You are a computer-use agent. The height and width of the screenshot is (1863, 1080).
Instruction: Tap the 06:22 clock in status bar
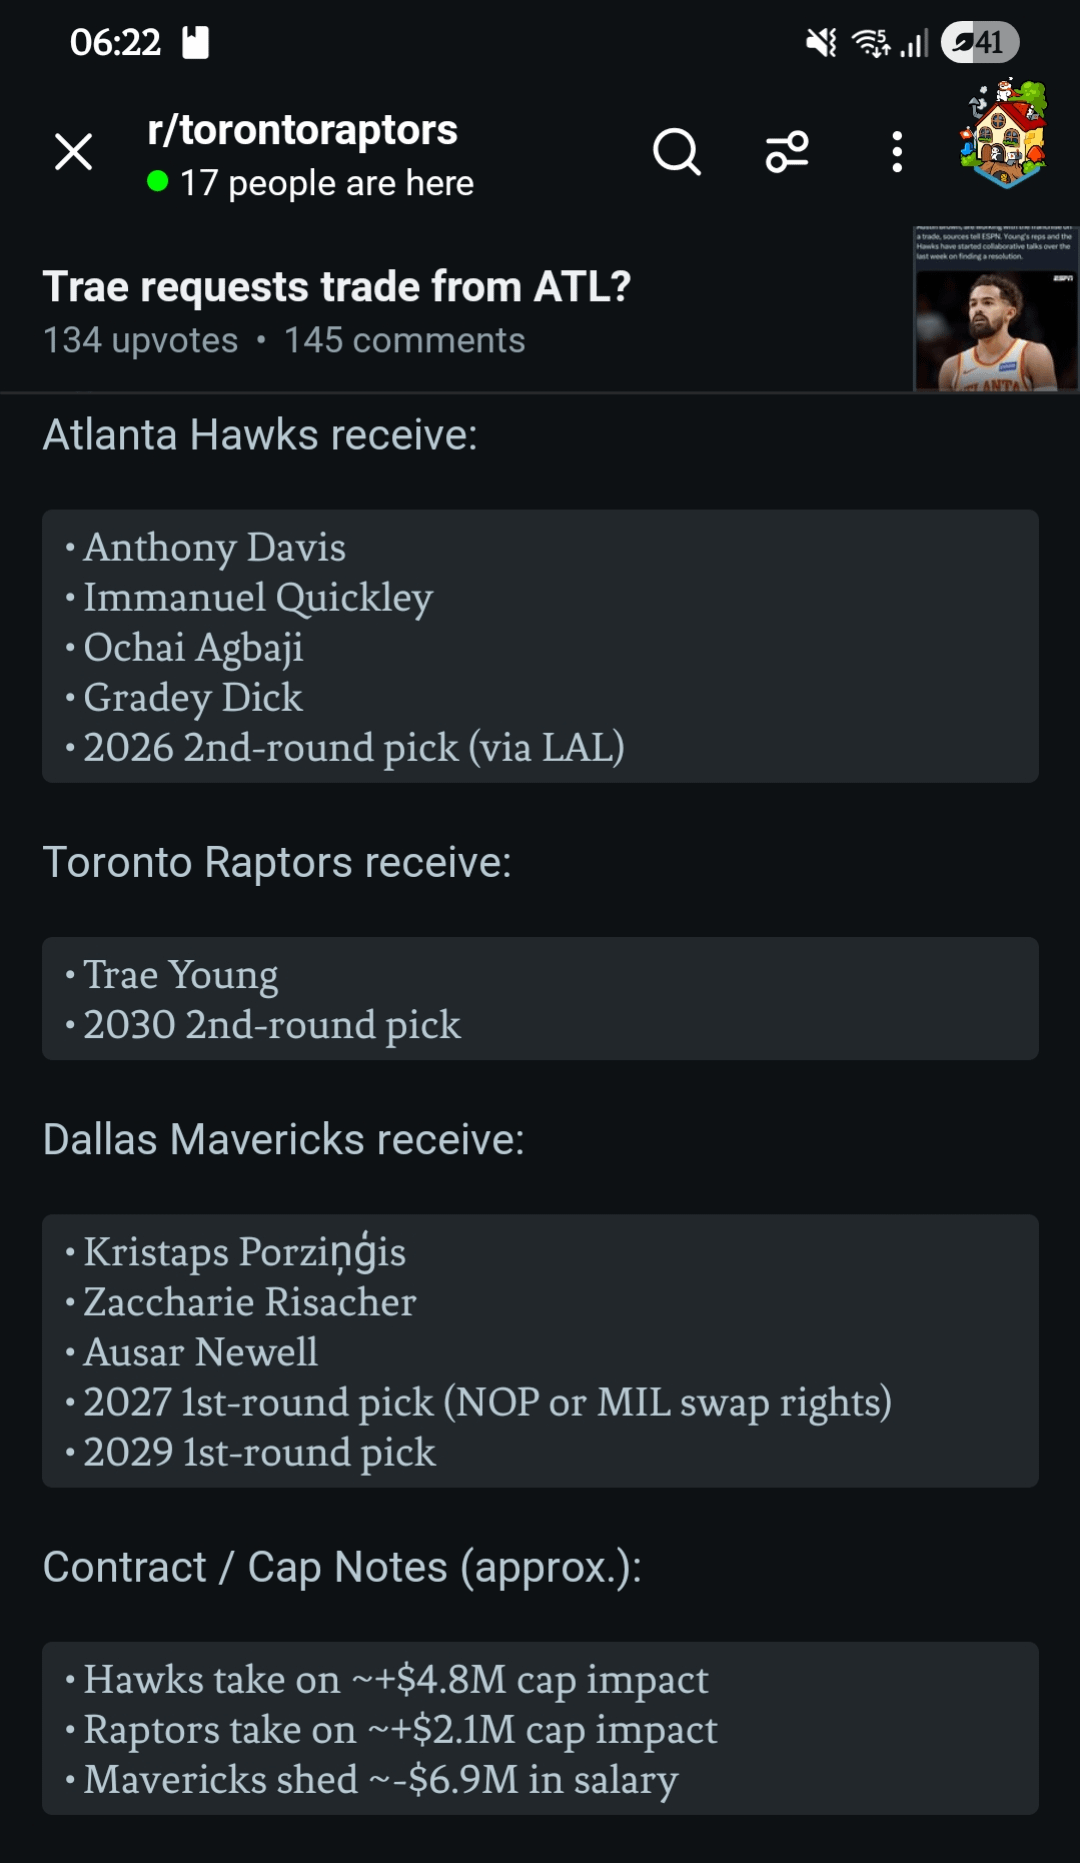(115, 42)
